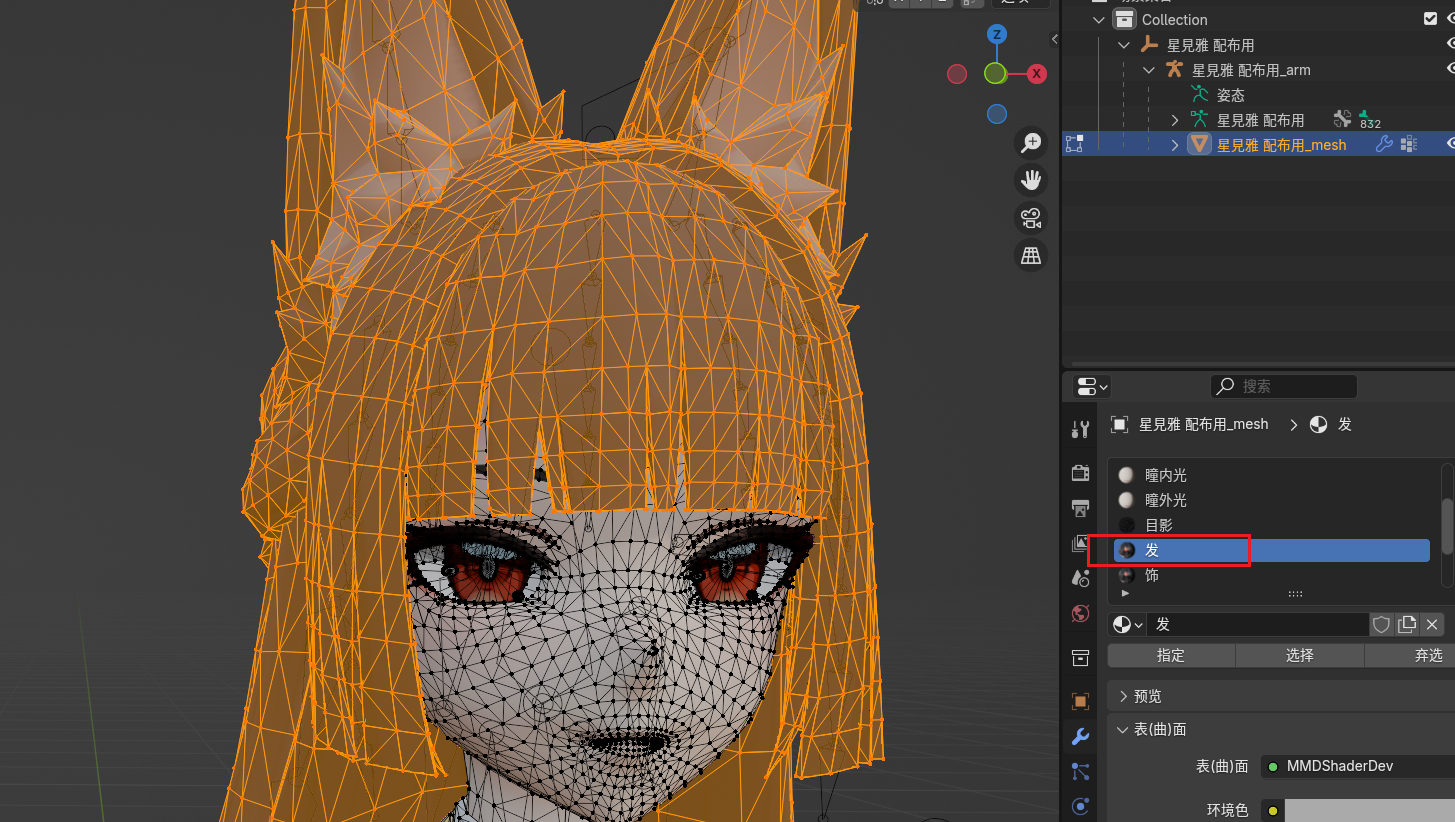The image size is (1455, 822).
Task: Toggle the camera view icon
Action: [1030, 218]
